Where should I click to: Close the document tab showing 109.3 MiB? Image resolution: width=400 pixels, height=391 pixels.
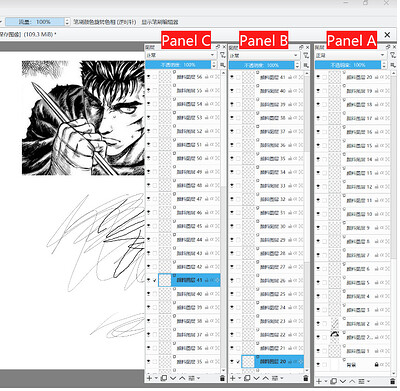[387, 35]
